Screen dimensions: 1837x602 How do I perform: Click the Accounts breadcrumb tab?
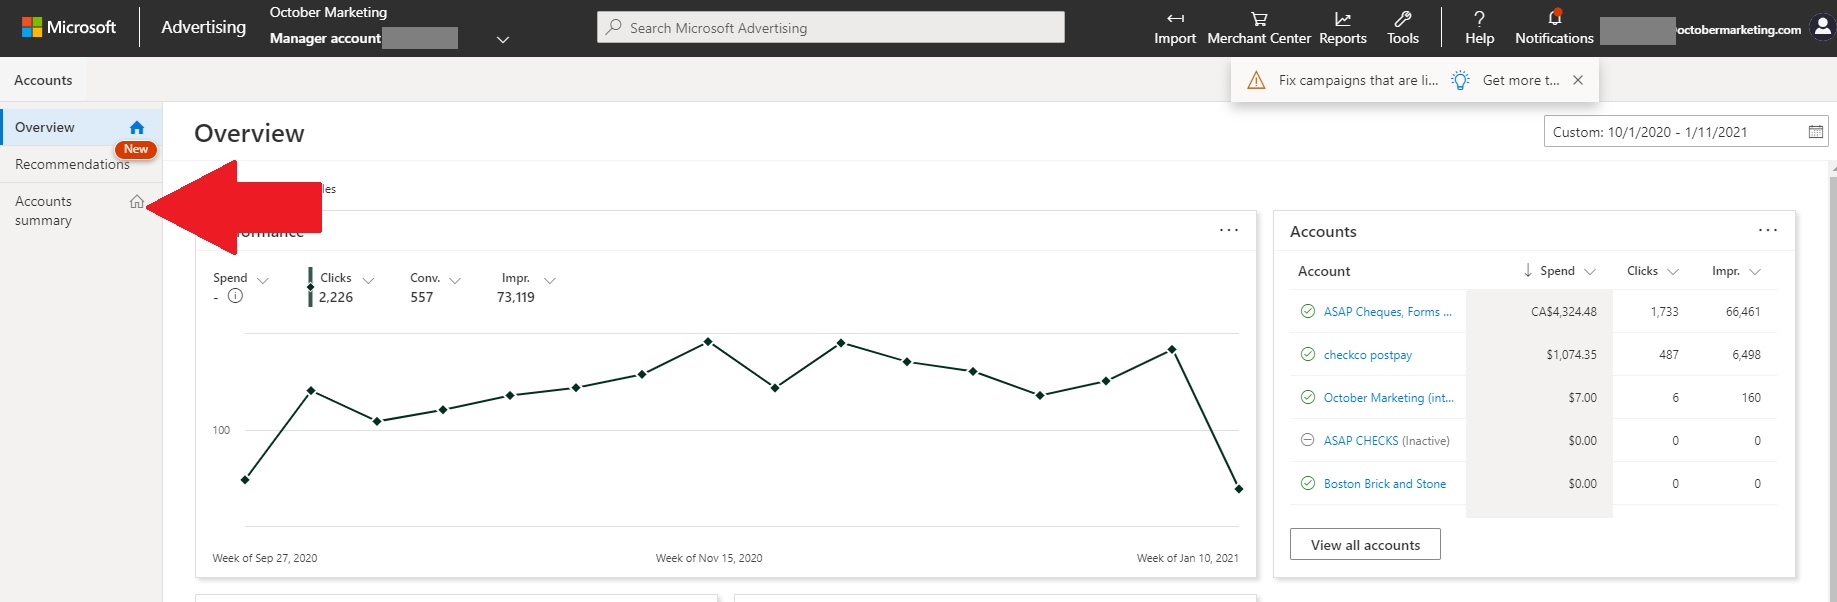coord(43,80)
